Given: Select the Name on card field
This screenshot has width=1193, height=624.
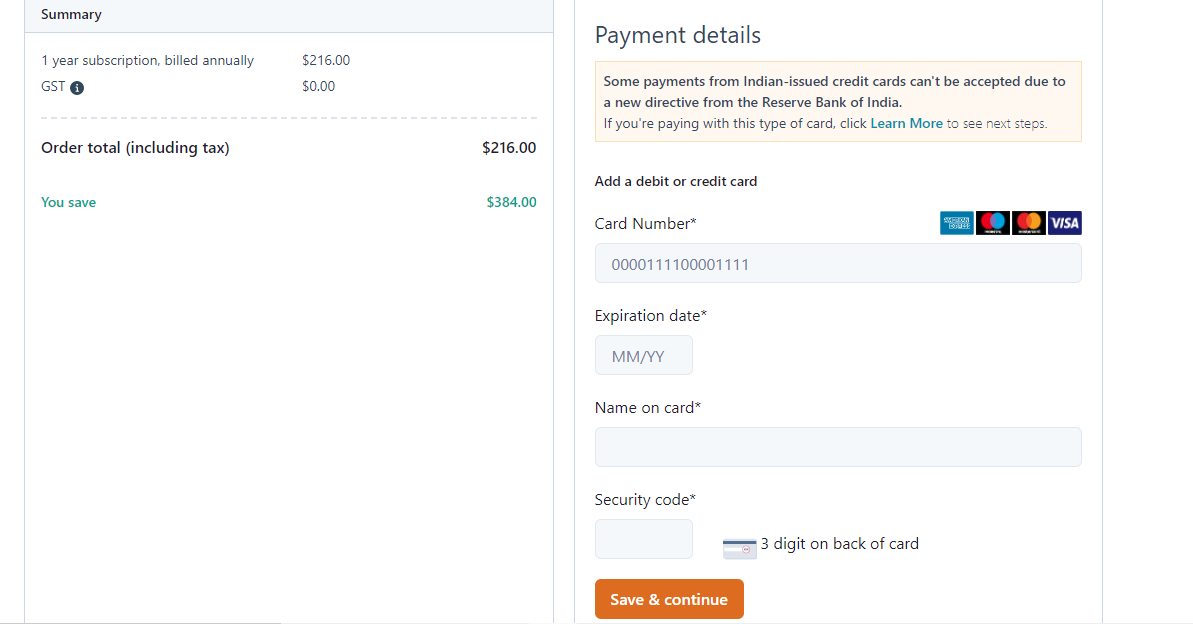Looking at the screenshot, I should pos(838,447).
